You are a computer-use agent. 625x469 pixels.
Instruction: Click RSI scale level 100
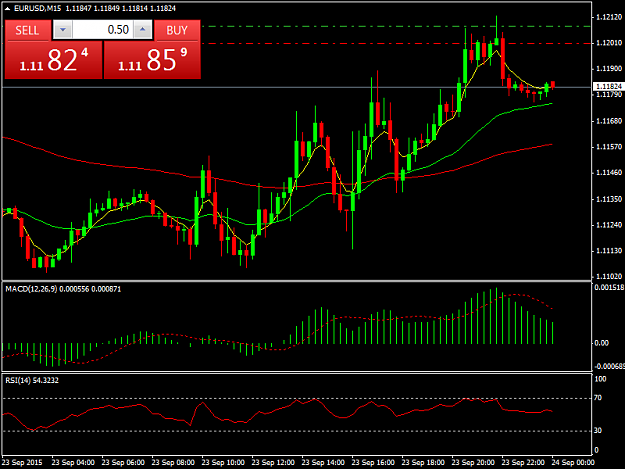[x=600, y=379]
